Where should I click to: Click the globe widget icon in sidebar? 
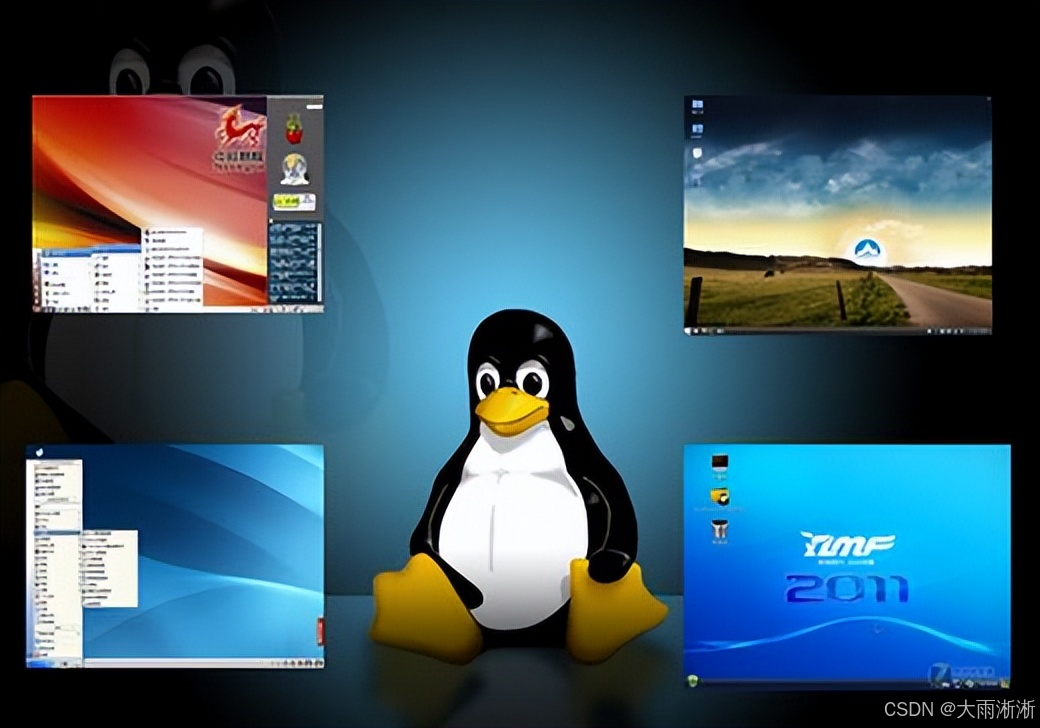coord(294,168)
